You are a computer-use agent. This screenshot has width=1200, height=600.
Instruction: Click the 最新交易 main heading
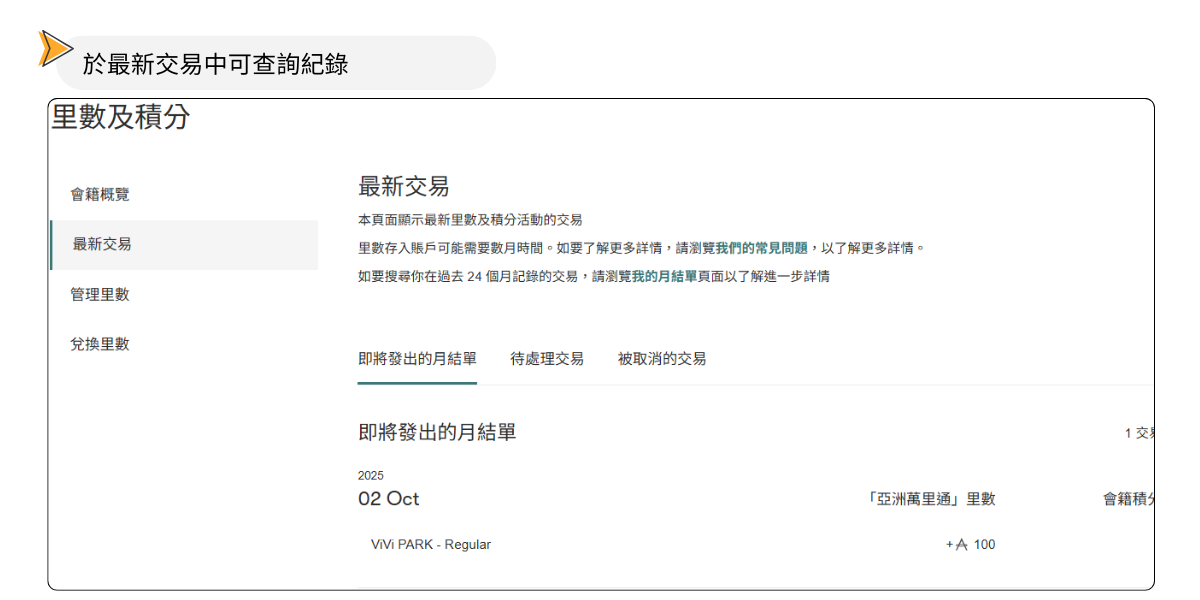403,186
